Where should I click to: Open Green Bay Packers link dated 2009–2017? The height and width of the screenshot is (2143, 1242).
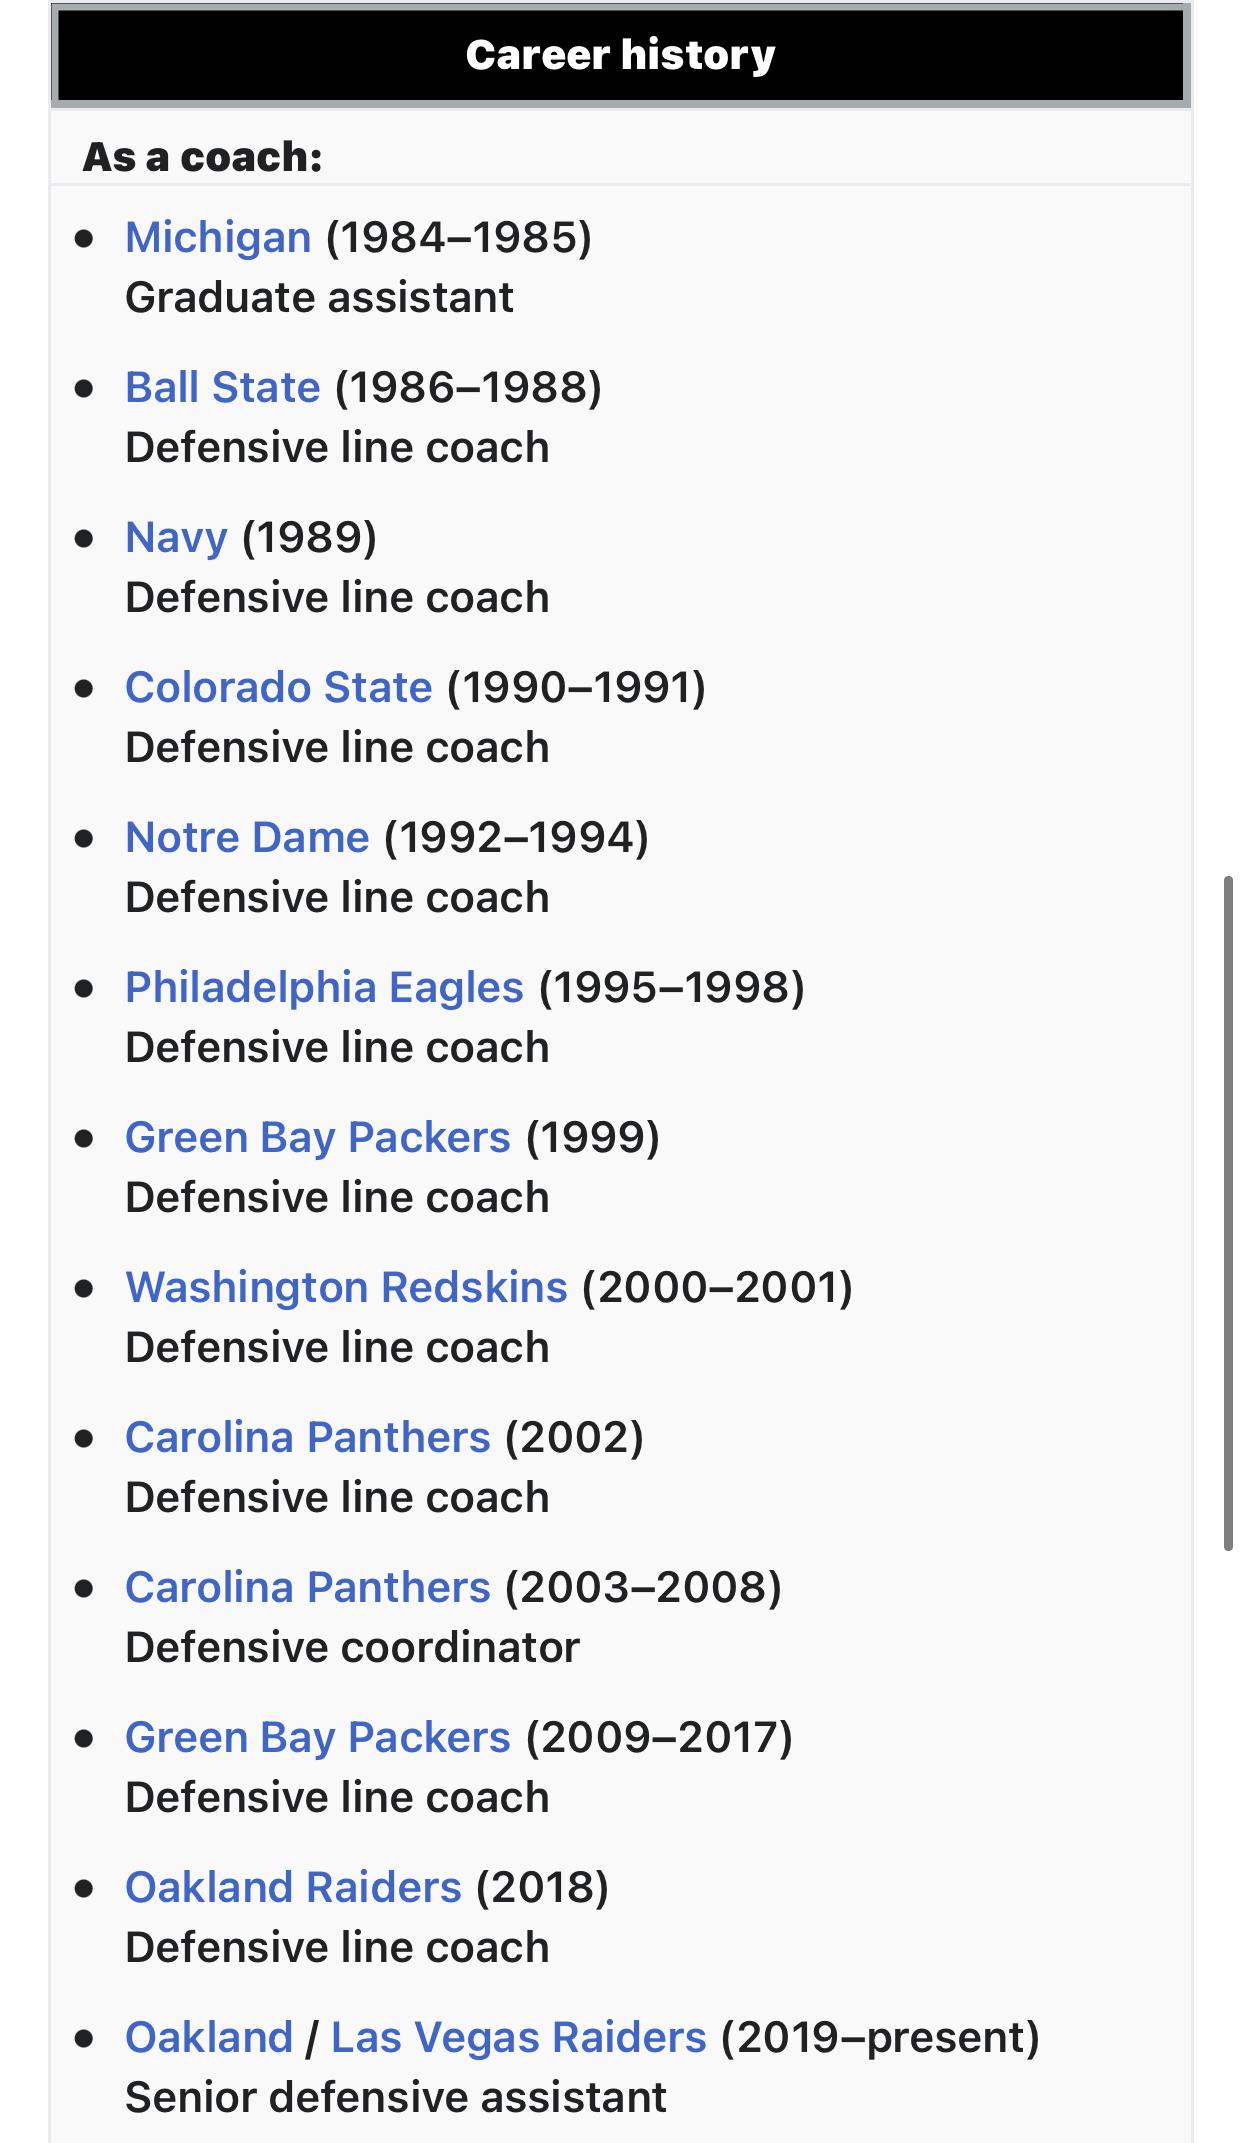tap(318, 1738)
